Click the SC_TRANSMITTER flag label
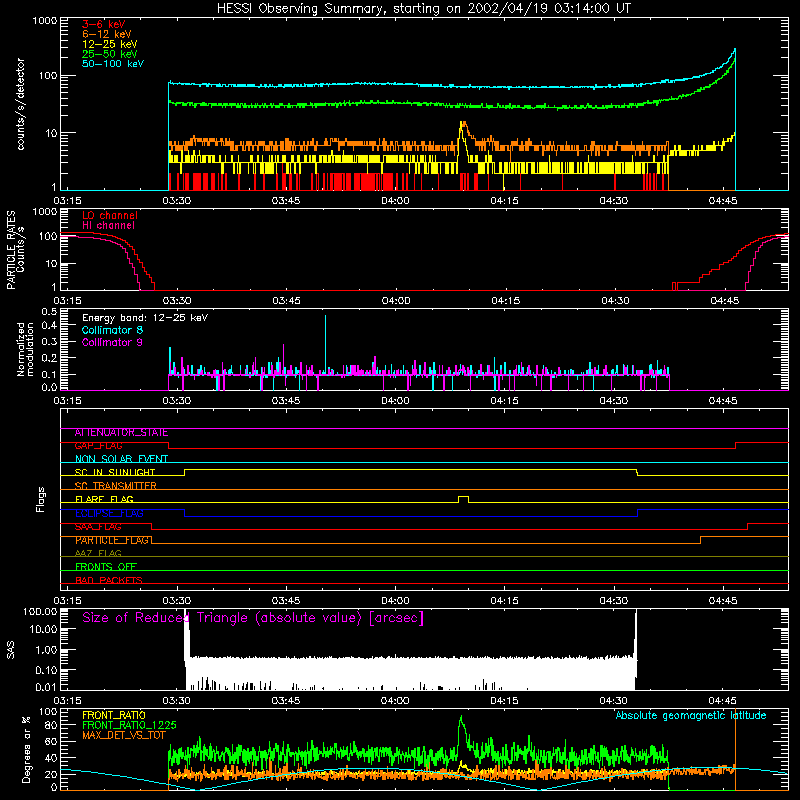800x800 pixels. tap(116, 486)
